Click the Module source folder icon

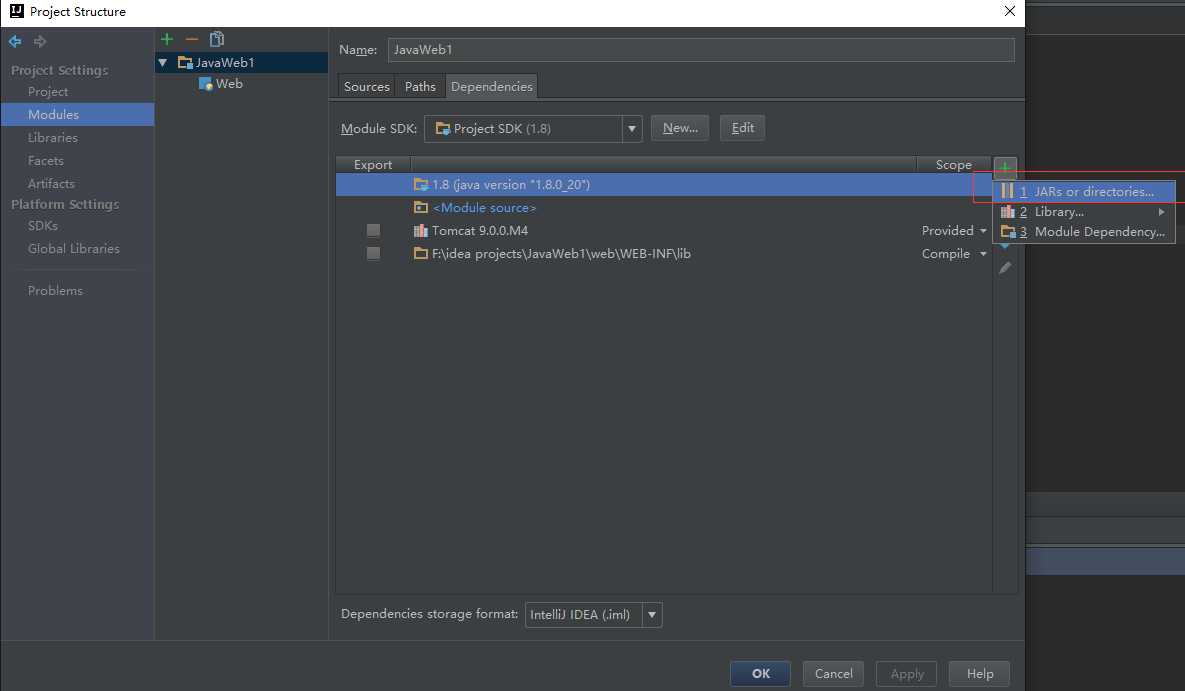pyautogui.click(x=421, y=207)
